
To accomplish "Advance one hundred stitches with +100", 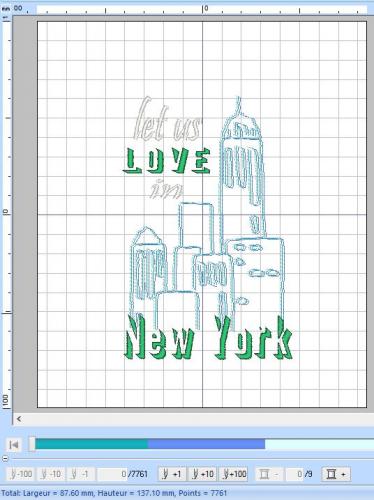I will point(233,474).
